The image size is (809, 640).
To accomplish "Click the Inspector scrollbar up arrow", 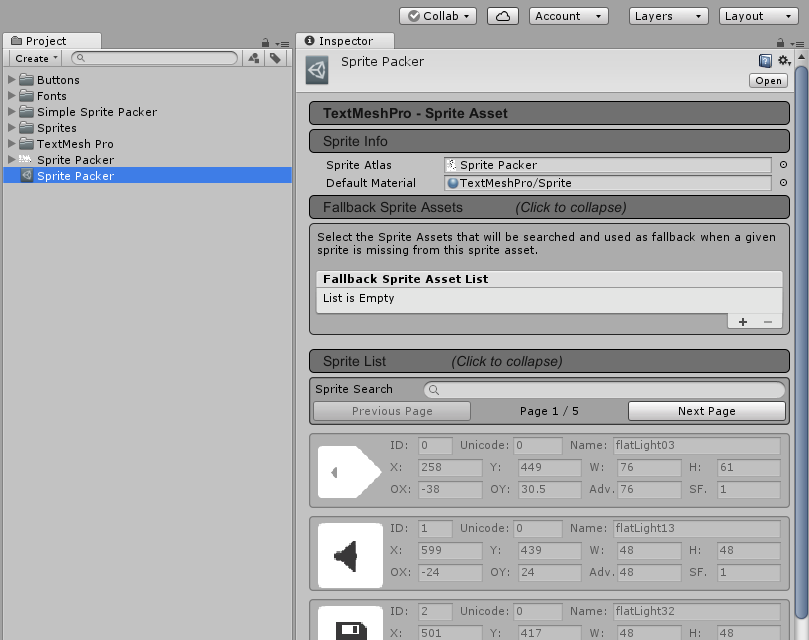I will (801, 57).
